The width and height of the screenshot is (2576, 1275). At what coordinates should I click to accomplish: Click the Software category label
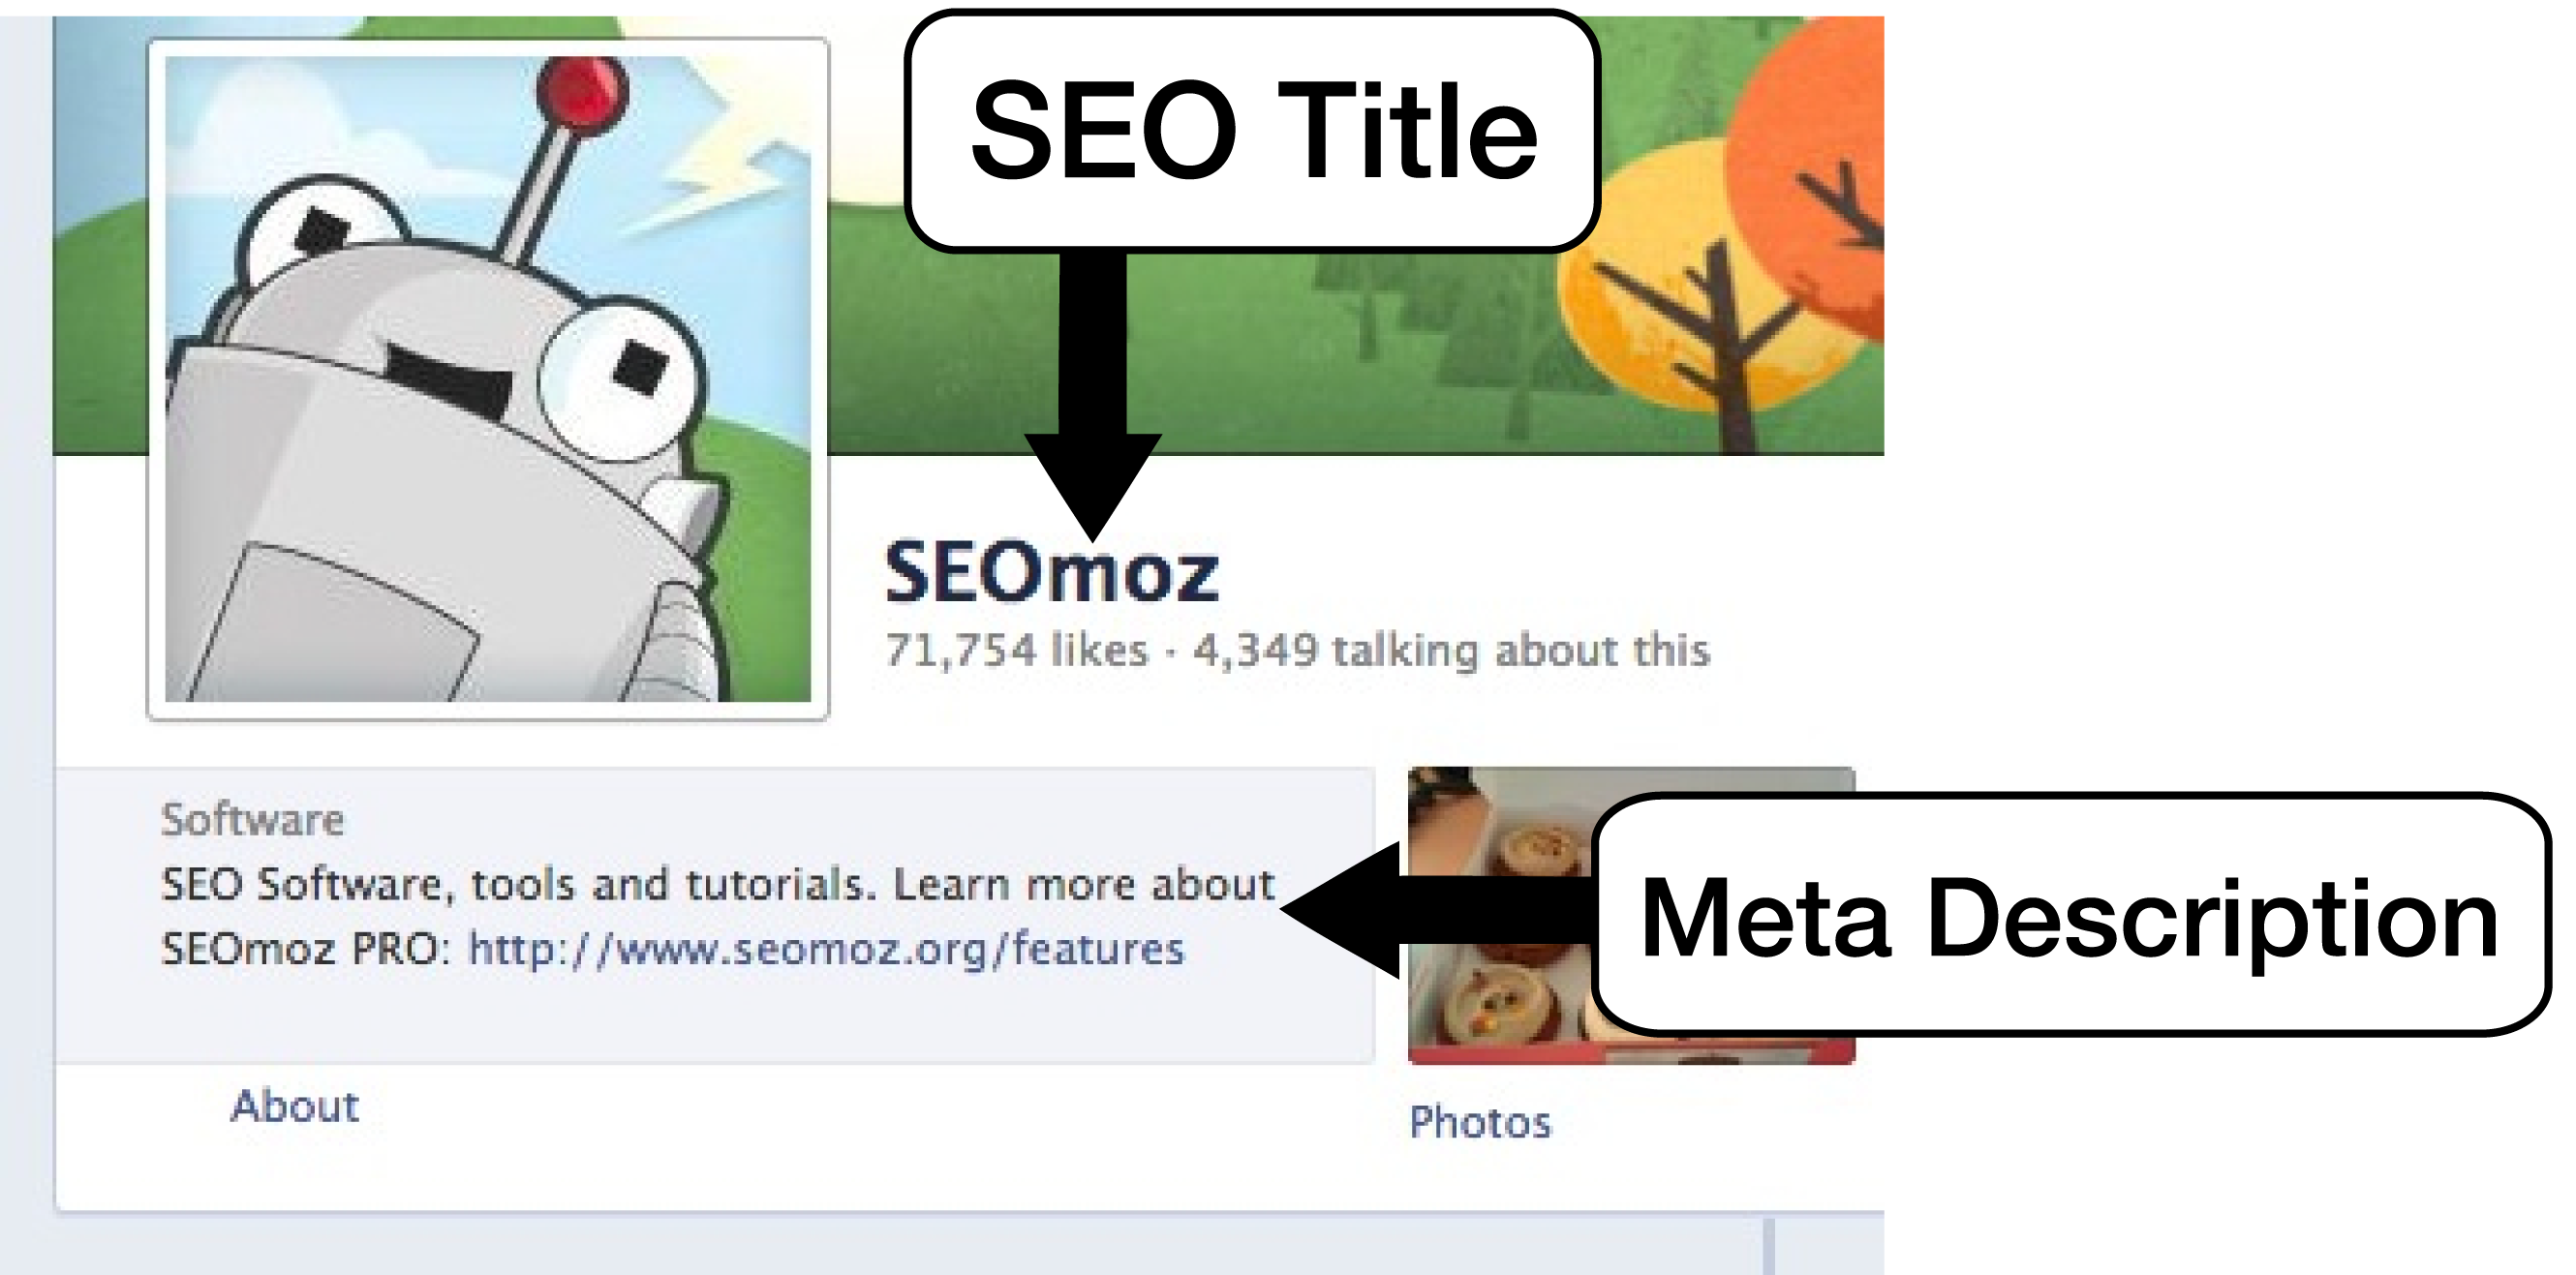pos(252,820)
